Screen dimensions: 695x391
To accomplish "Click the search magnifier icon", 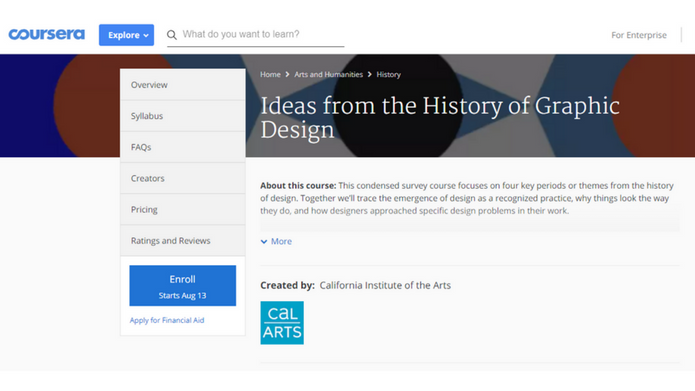I will click(x=172, y=35).
